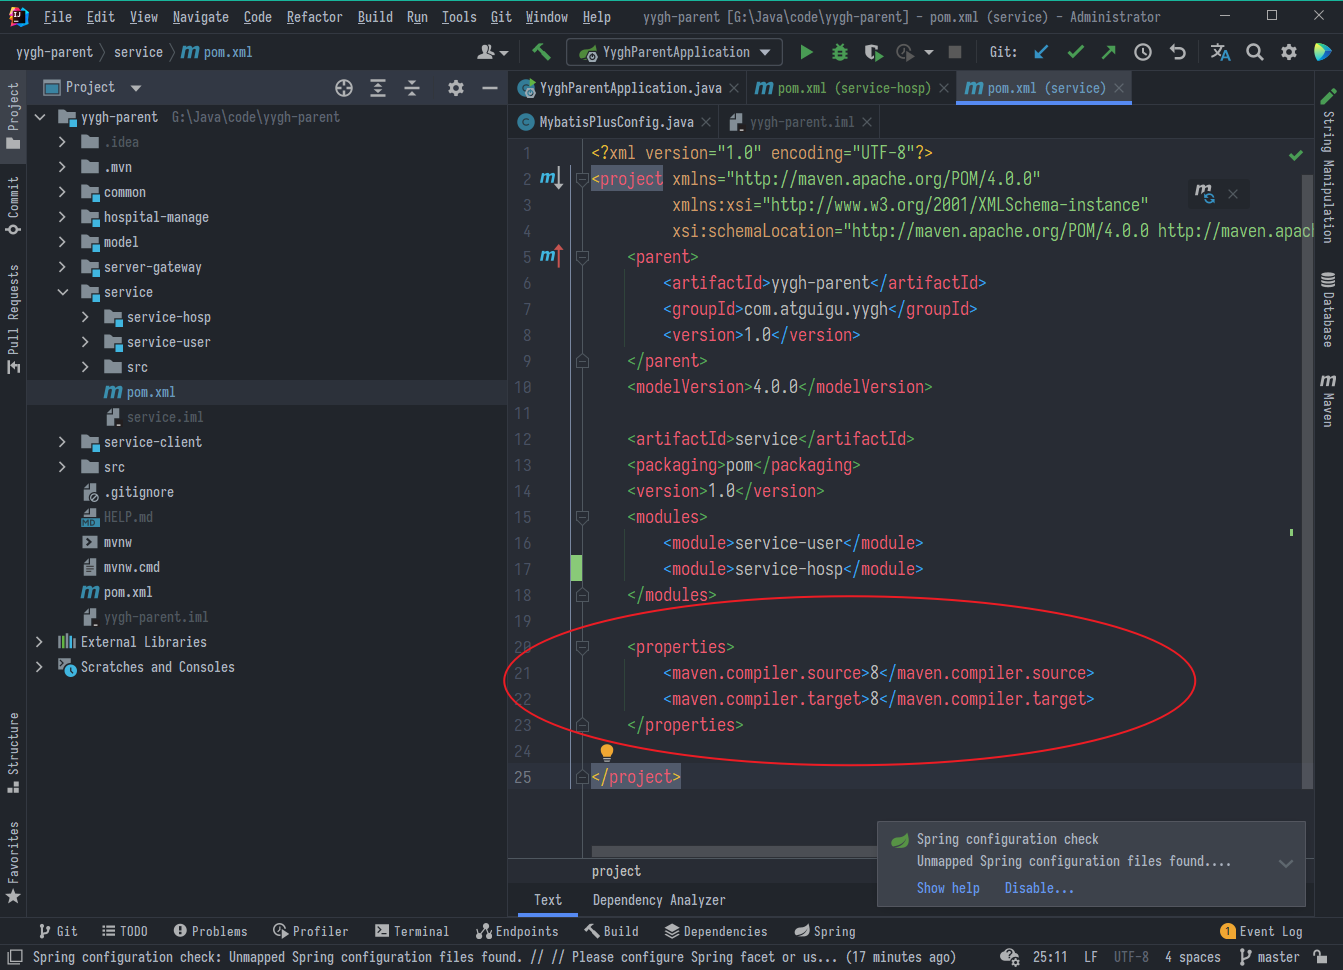Open the Event Log
The width and height of the screenshot is (1343, 970).
(x=1262, y=931)
